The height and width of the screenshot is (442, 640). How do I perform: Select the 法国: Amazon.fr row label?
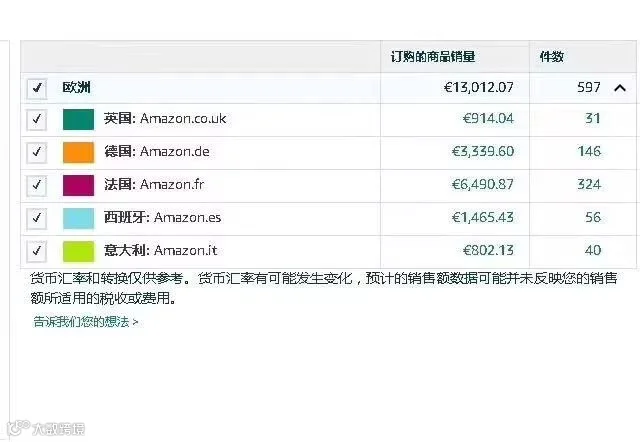tap(154, 184)
